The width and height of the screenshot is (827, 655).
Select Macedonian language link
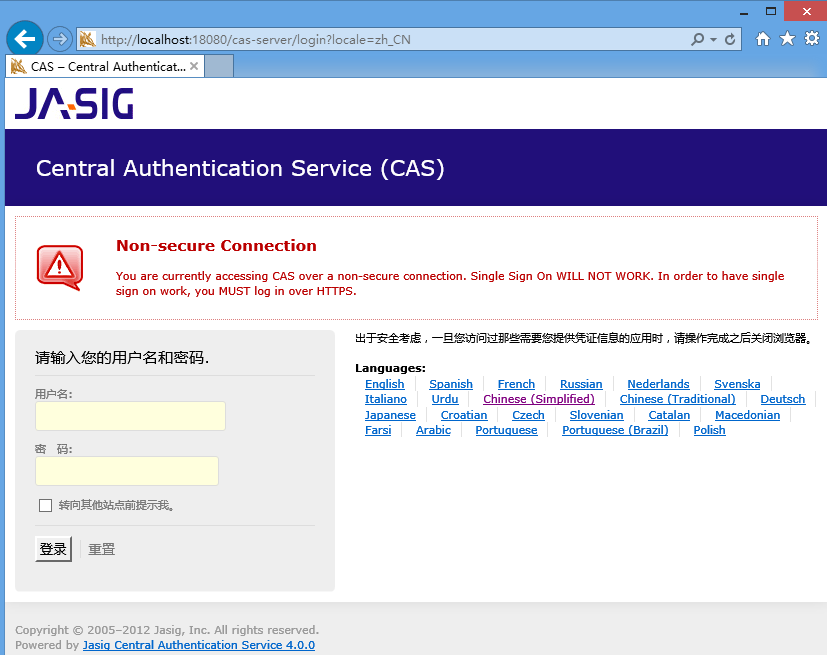click(x=747, y=415)
